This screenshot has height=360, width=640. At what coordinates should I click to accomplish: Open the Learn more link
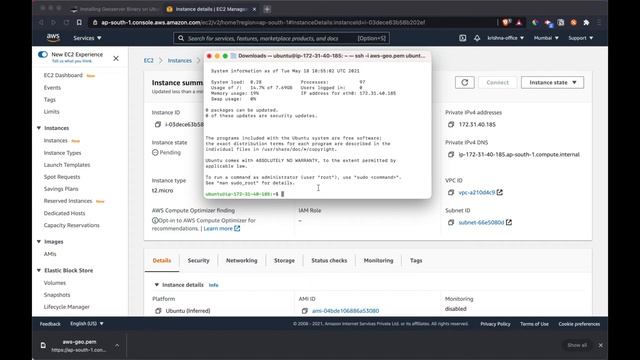[x=222, y=229]
